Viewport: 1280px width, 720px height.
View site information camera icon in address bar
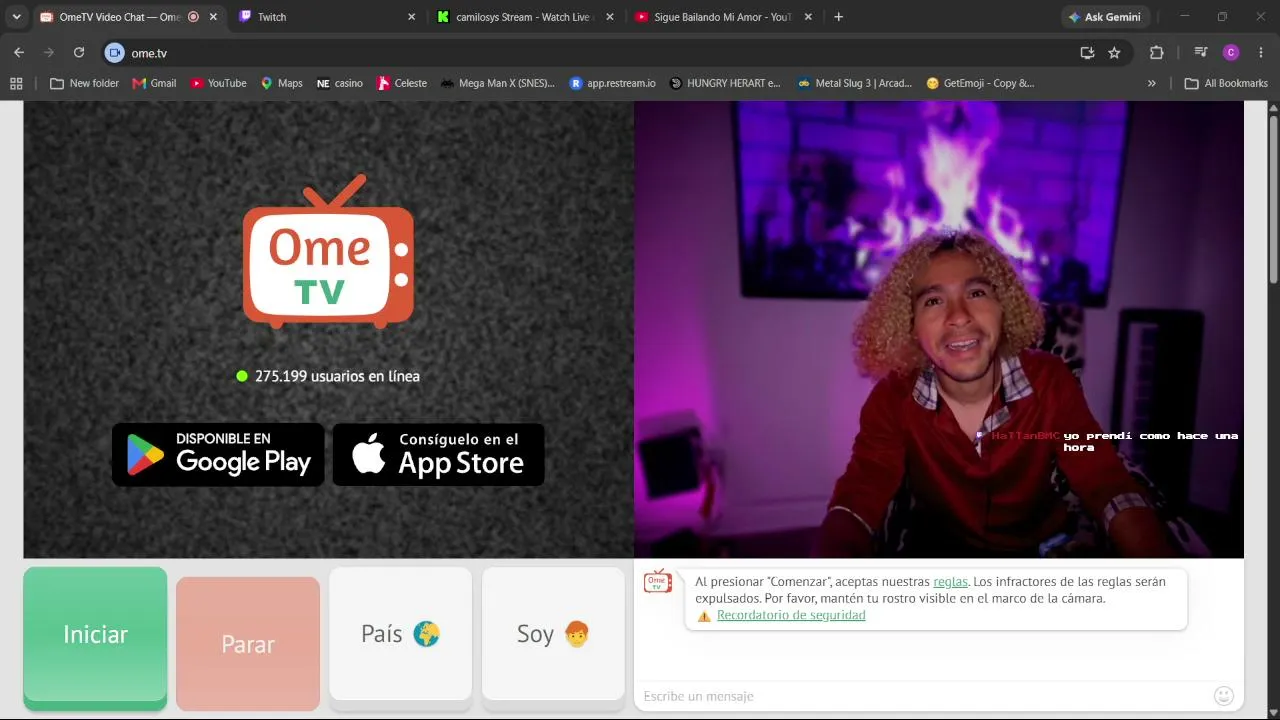click(115, 53)
